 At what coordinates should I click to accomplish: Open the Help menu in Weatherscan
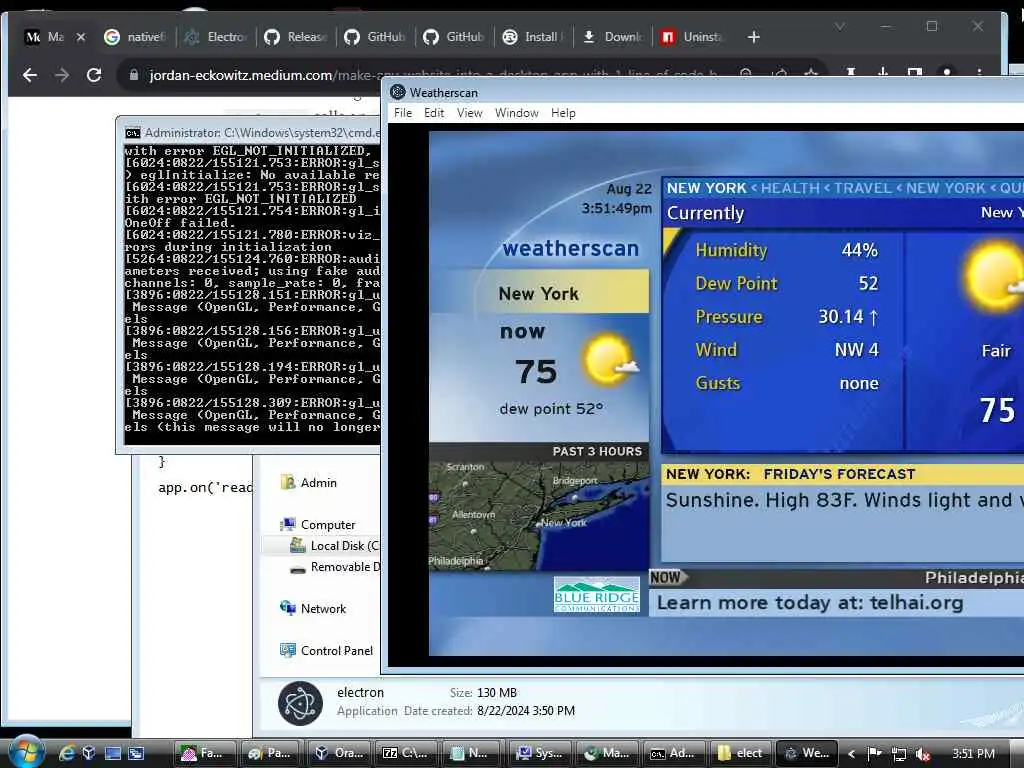pyautogui.click(x=563, y=113)
